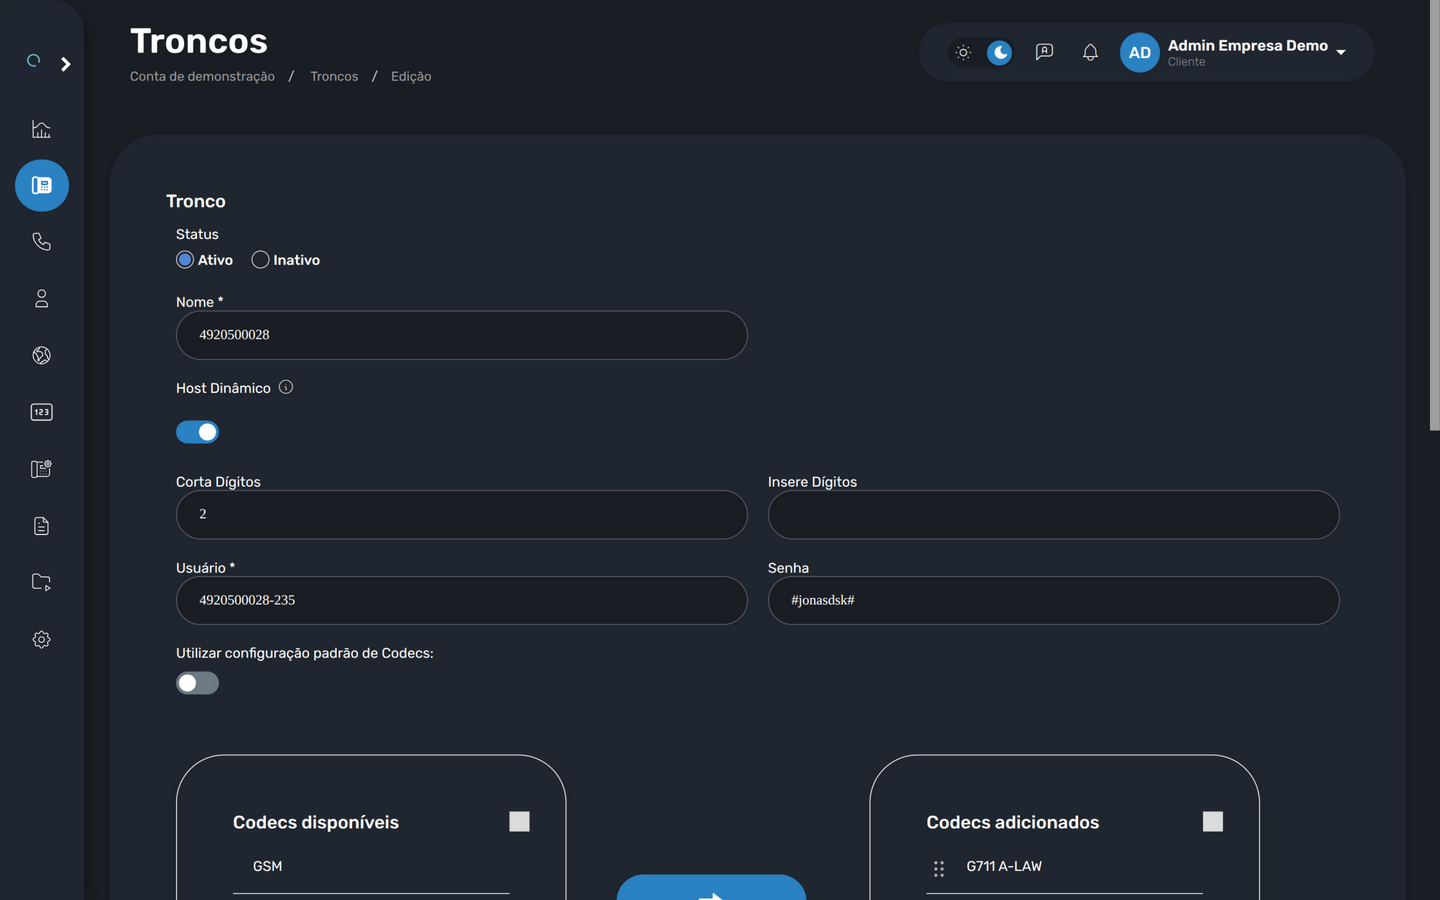The height and width of the screenshot is (900, 1440).
Task: Toggle the default Codecs configuration switch
Action: click(x=197, y=683)
